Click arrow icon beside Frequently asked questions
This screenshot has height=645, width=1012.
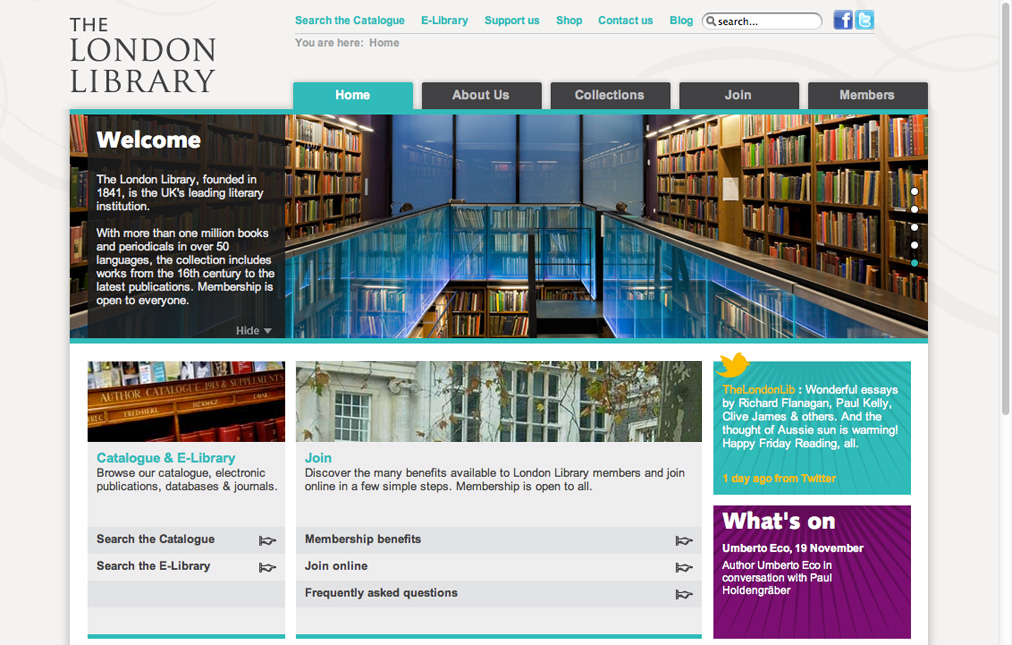(x=684, y=594)
